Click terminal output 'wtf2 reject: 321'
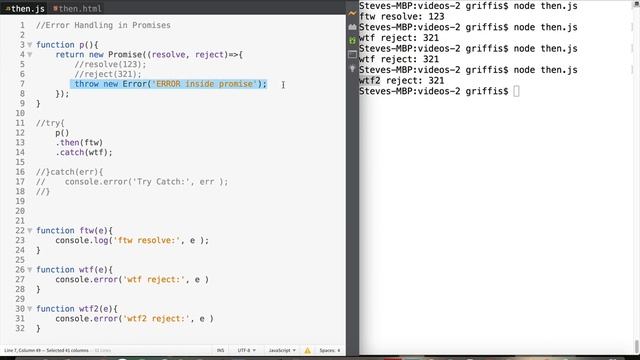Image resolution: width=640 pixels, height=360 pixels. pyautogui.click(x=402, y=80)
